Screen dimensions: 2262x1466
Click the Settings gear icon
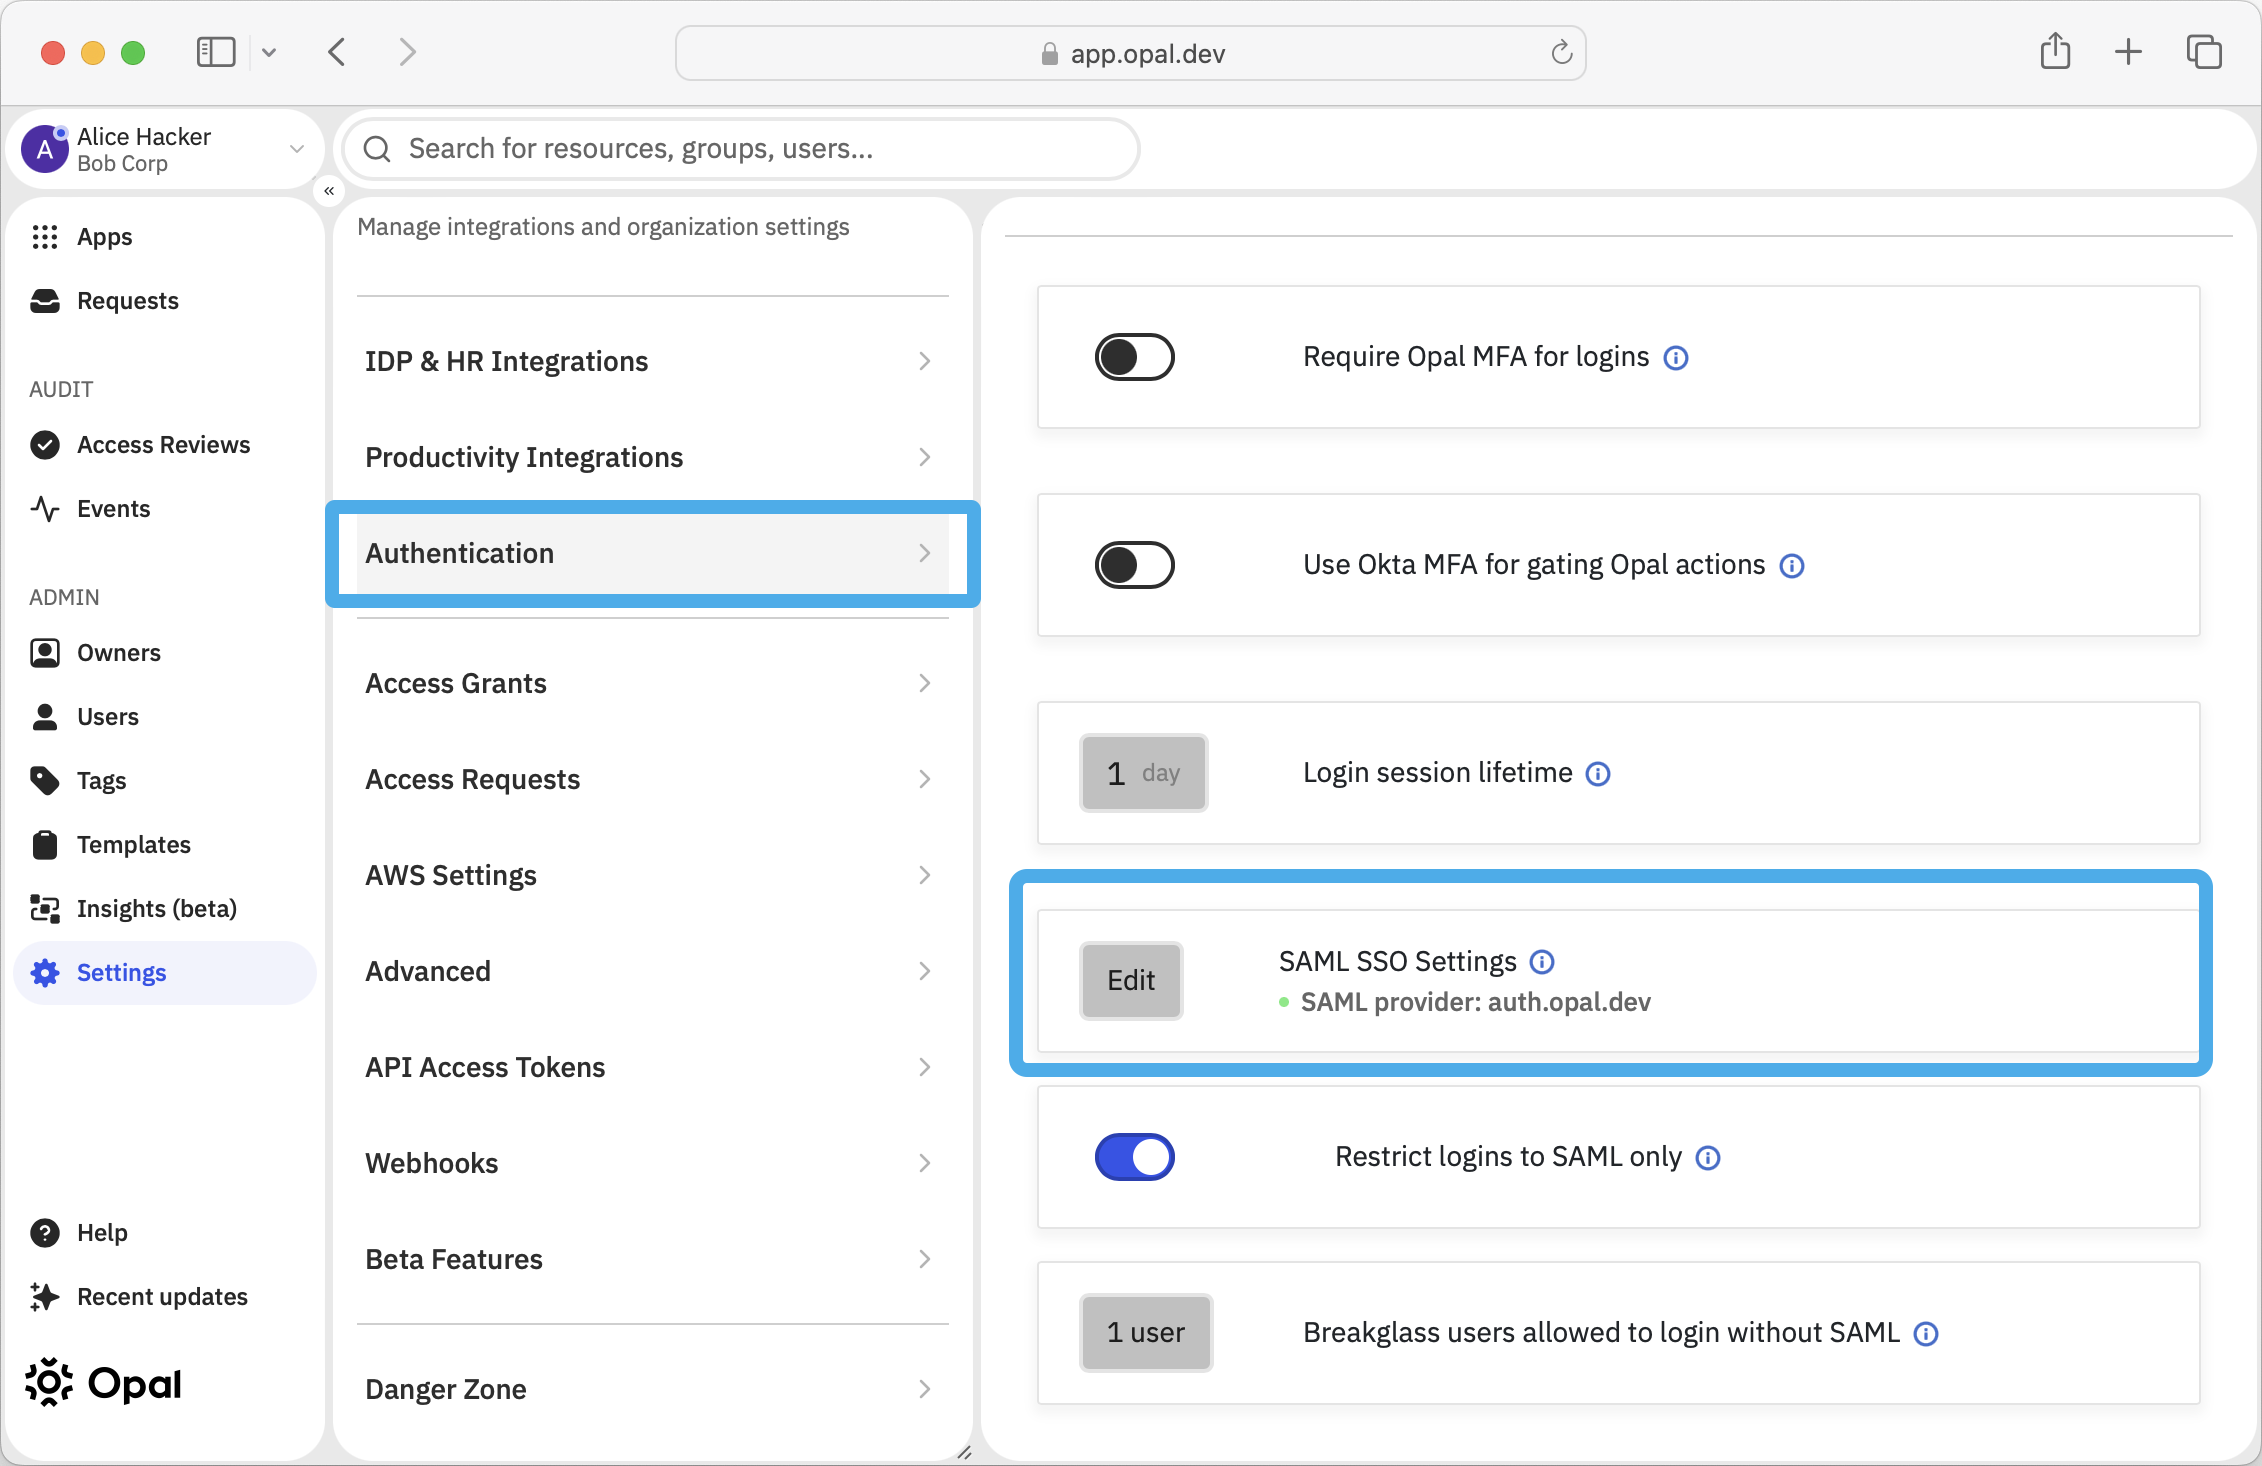(45, 973)
